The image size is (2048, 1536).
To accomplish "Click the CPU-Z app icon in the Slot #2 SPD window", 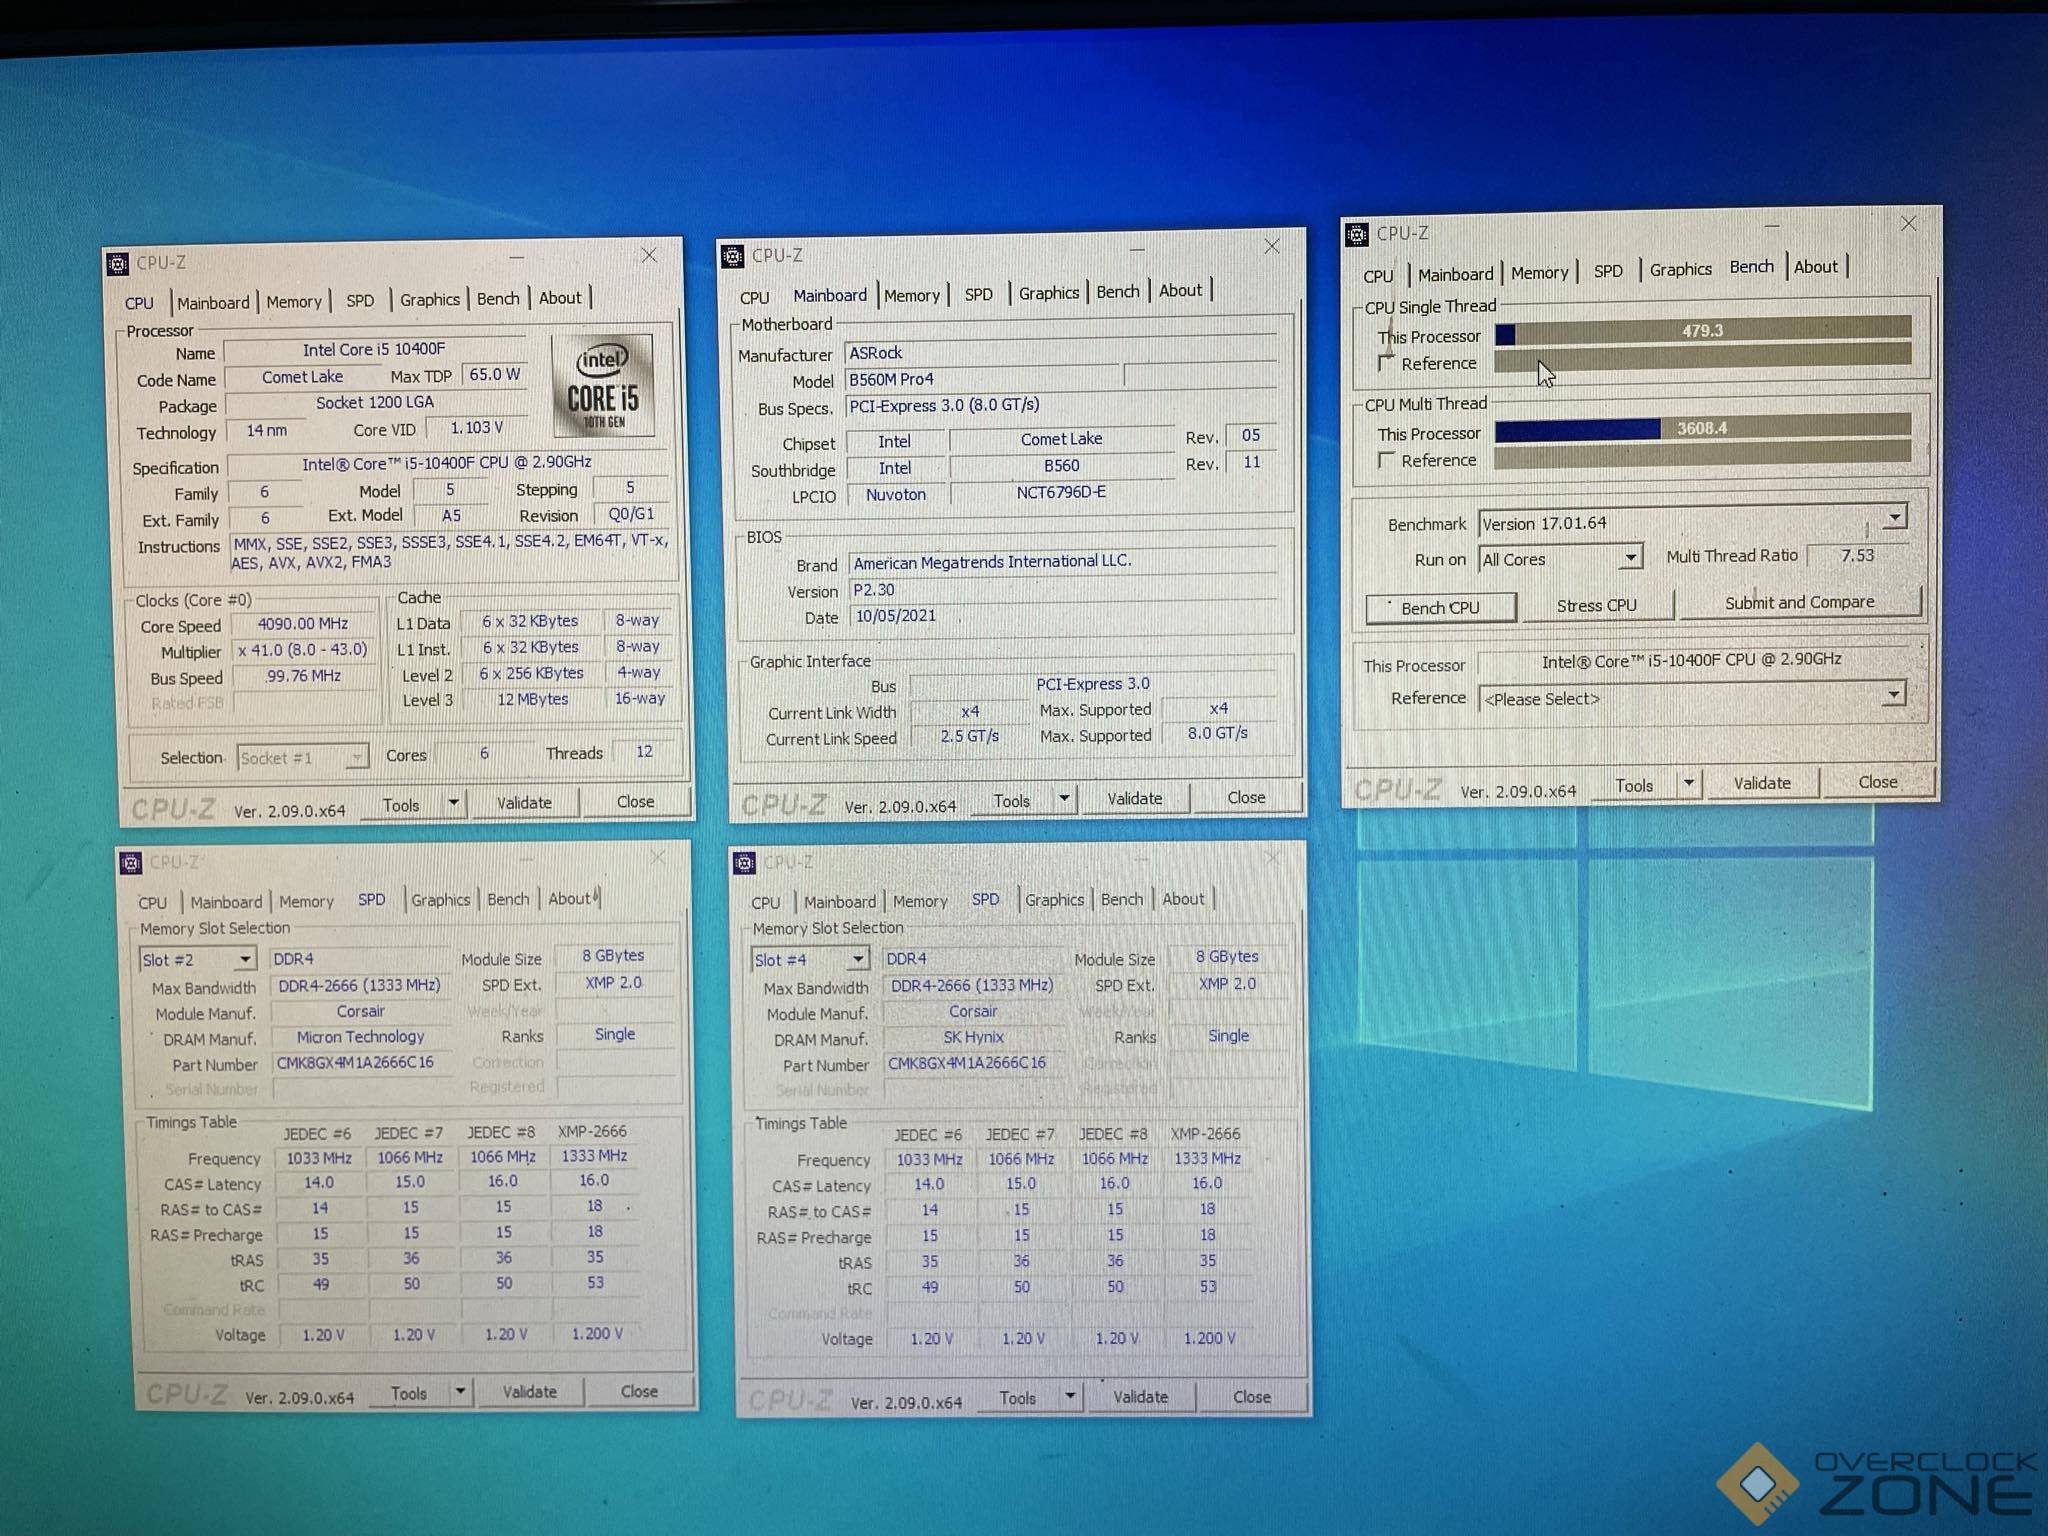I will pyautogui.click(x=130, y=863).
